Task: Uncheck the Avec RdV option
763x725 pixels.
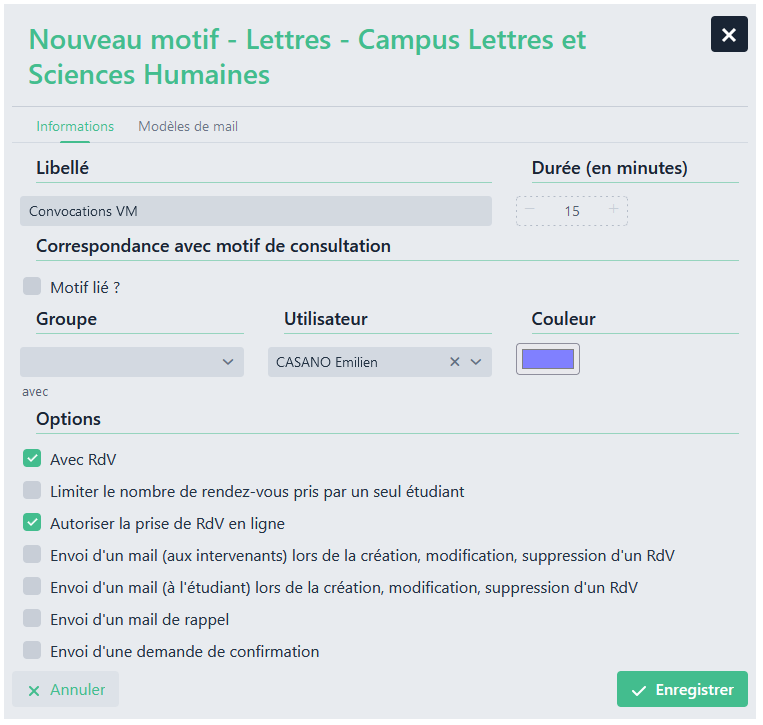Action: pyautogui.click(x=32, y=460)
